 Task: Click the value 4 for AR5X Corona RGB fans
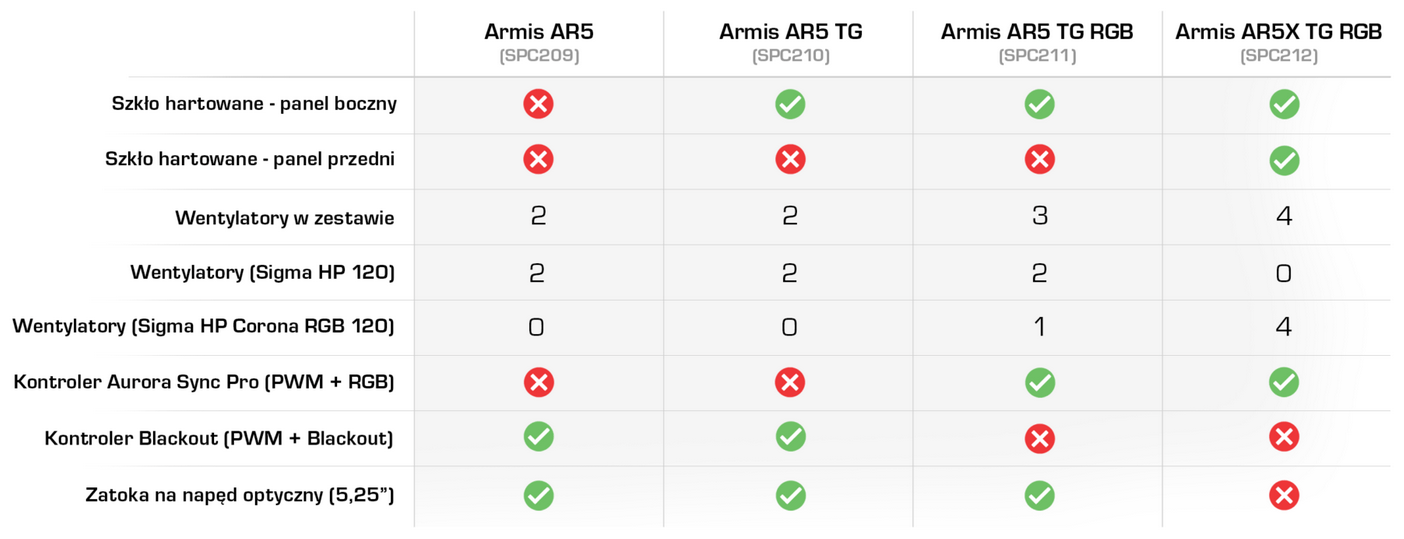tap(1284, 326)
